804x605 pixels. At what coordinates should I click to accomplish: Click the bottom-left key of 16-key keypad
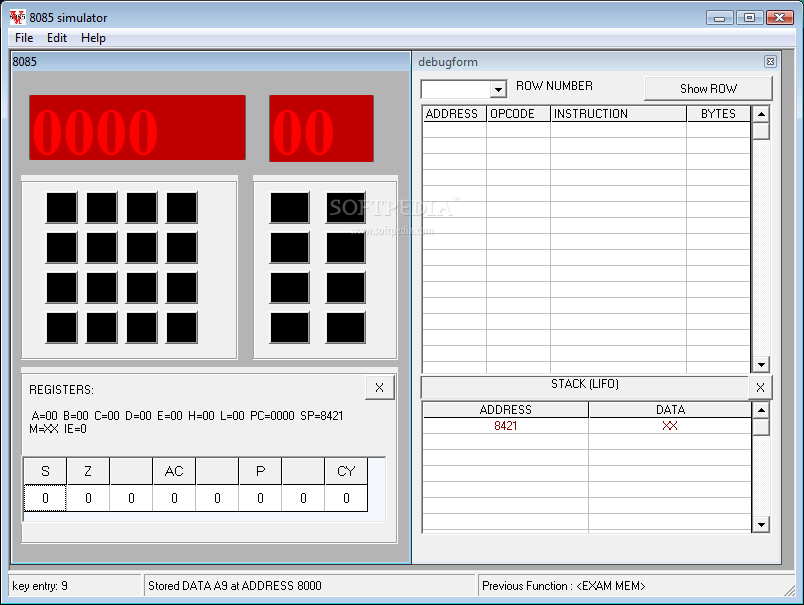coord(62,328)
